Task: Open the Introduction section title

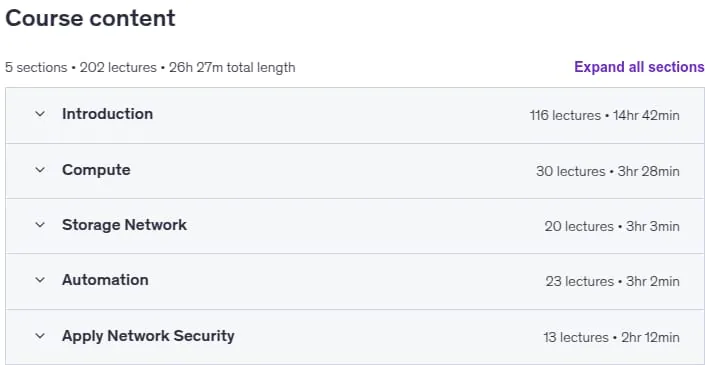Action: click(107, 114)
